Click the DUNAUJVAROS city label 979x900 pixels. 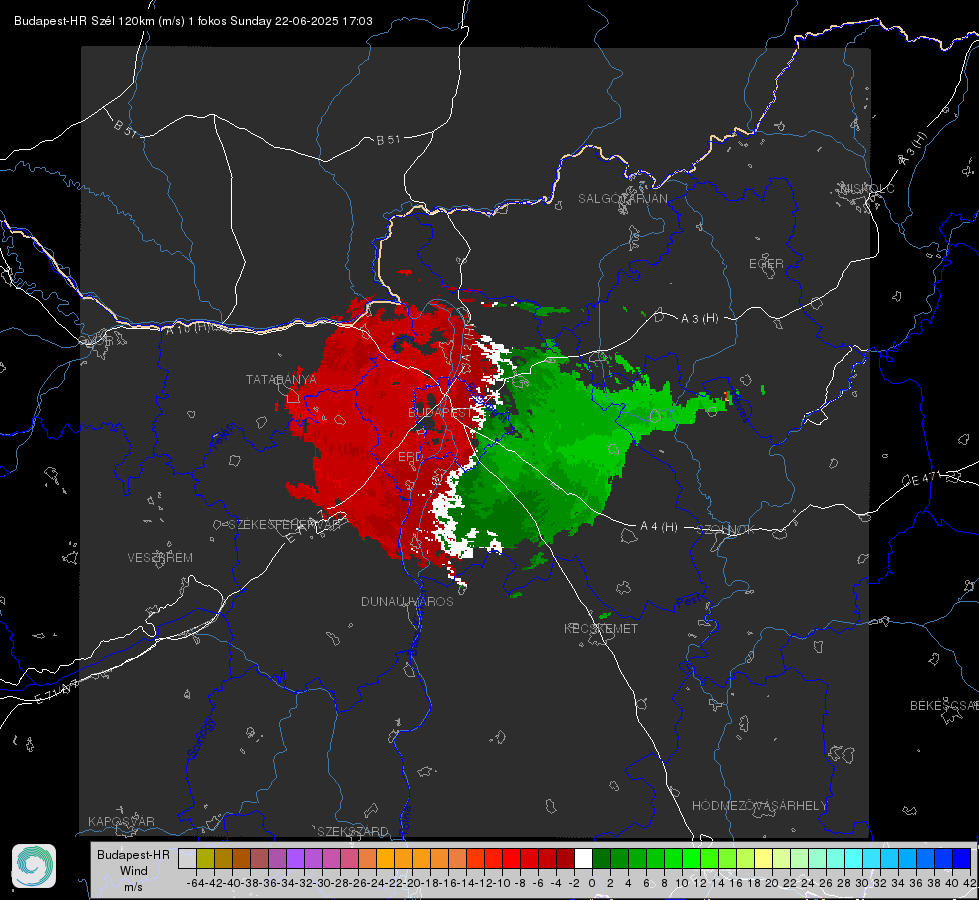(407, 601)
